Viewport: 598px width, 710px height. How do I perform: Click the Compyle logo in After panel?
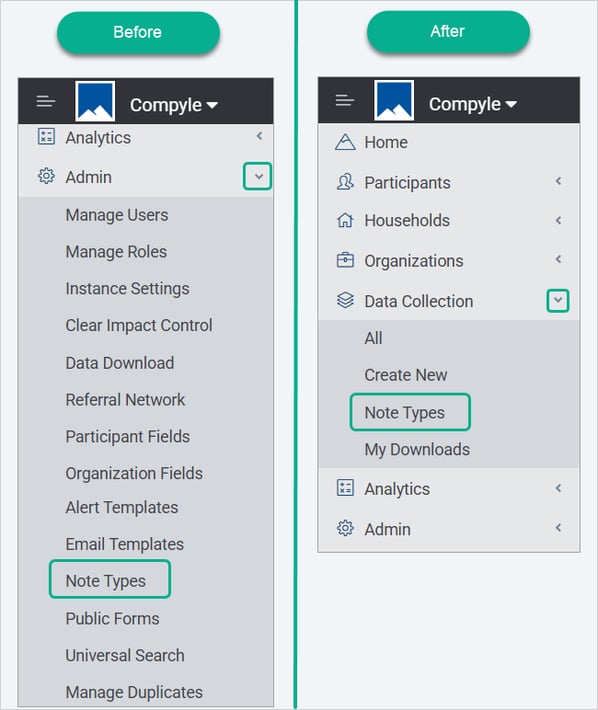(x=394, y=101)
